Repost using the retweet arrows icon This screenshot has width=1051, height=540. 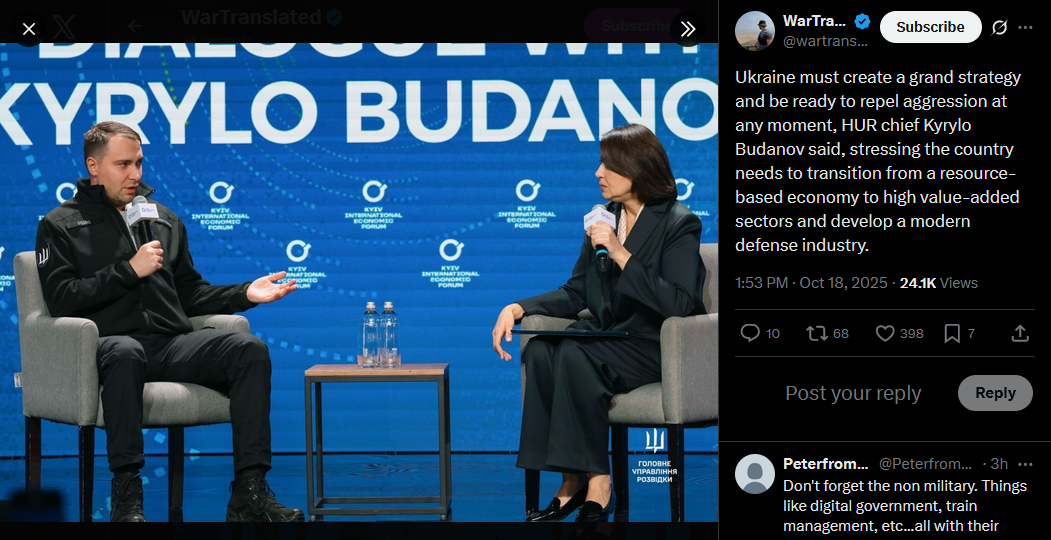click(816, 333)
